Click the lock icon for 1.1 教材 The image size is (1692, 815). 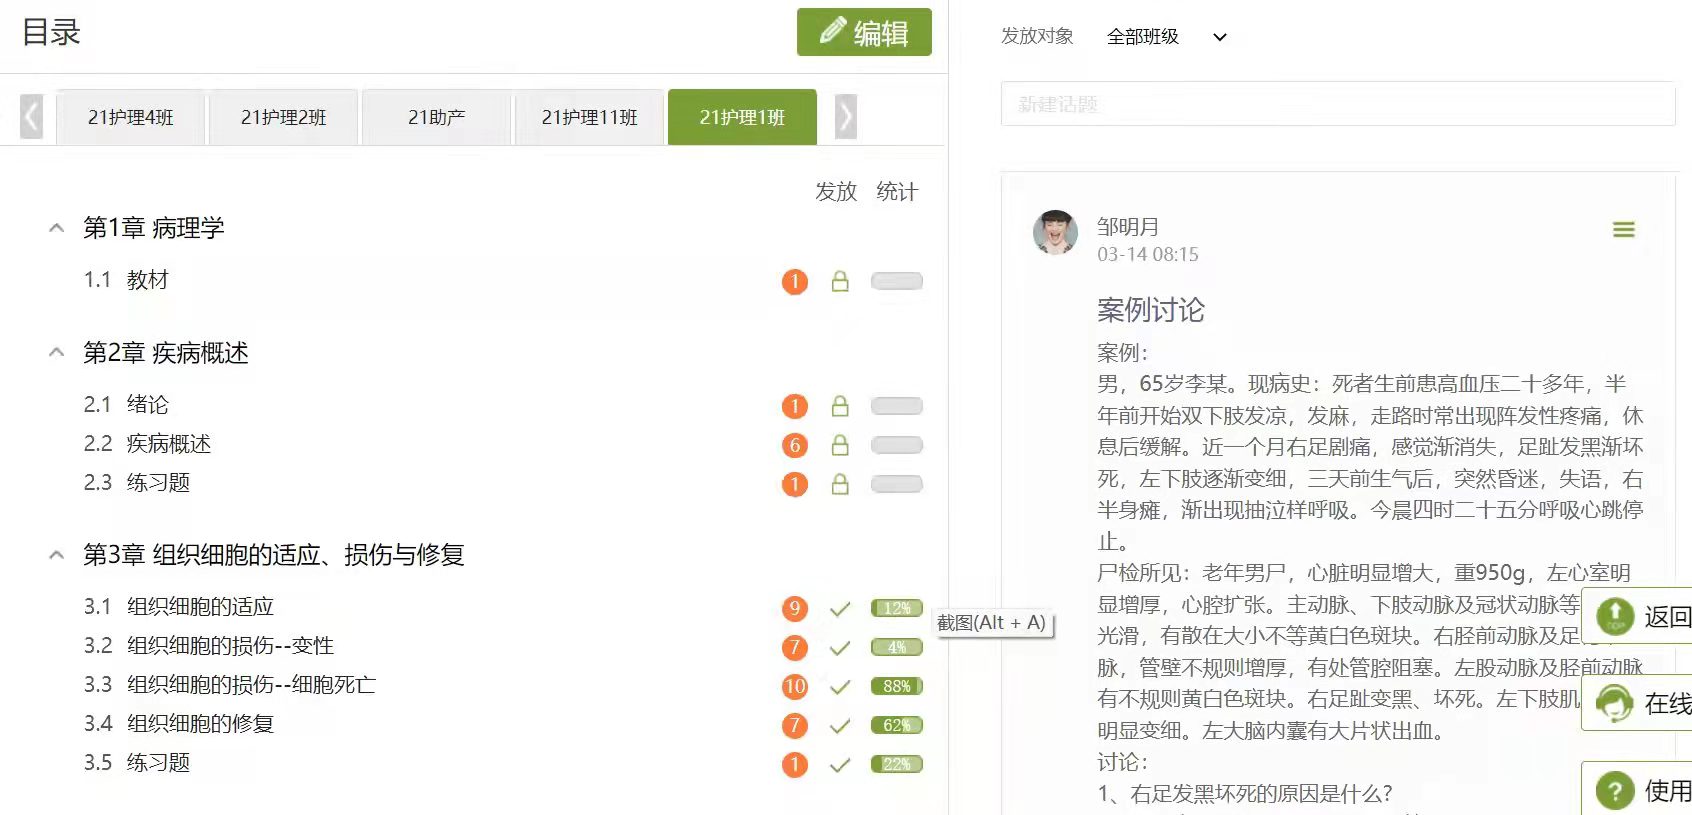pos(840,282)
